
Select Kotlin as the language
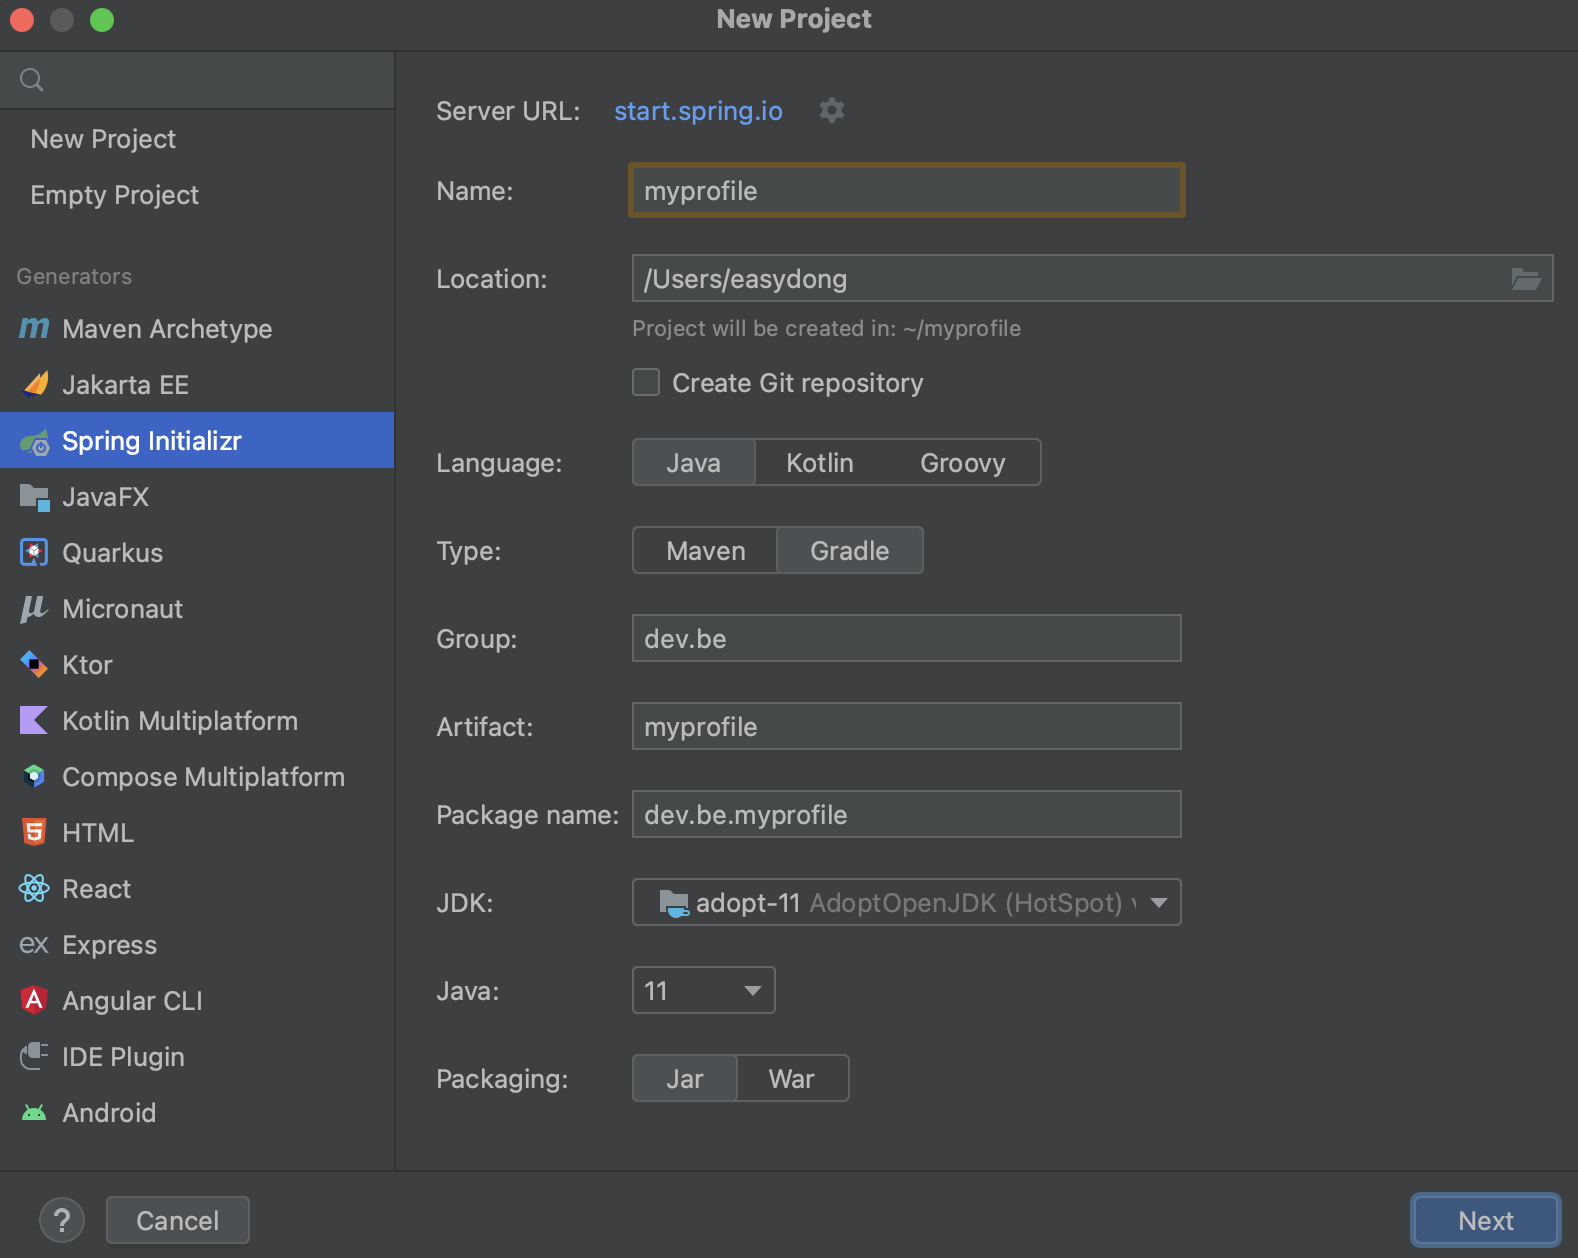(x=820, y=463)
